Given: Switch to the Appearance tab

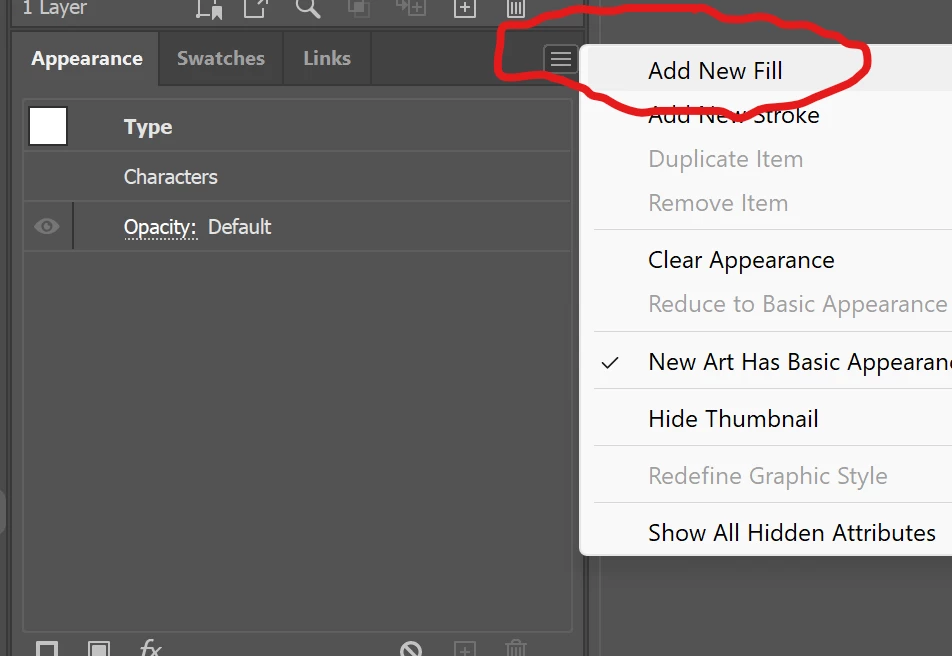Looking at the screenshot, I should [x=87, y=58].
